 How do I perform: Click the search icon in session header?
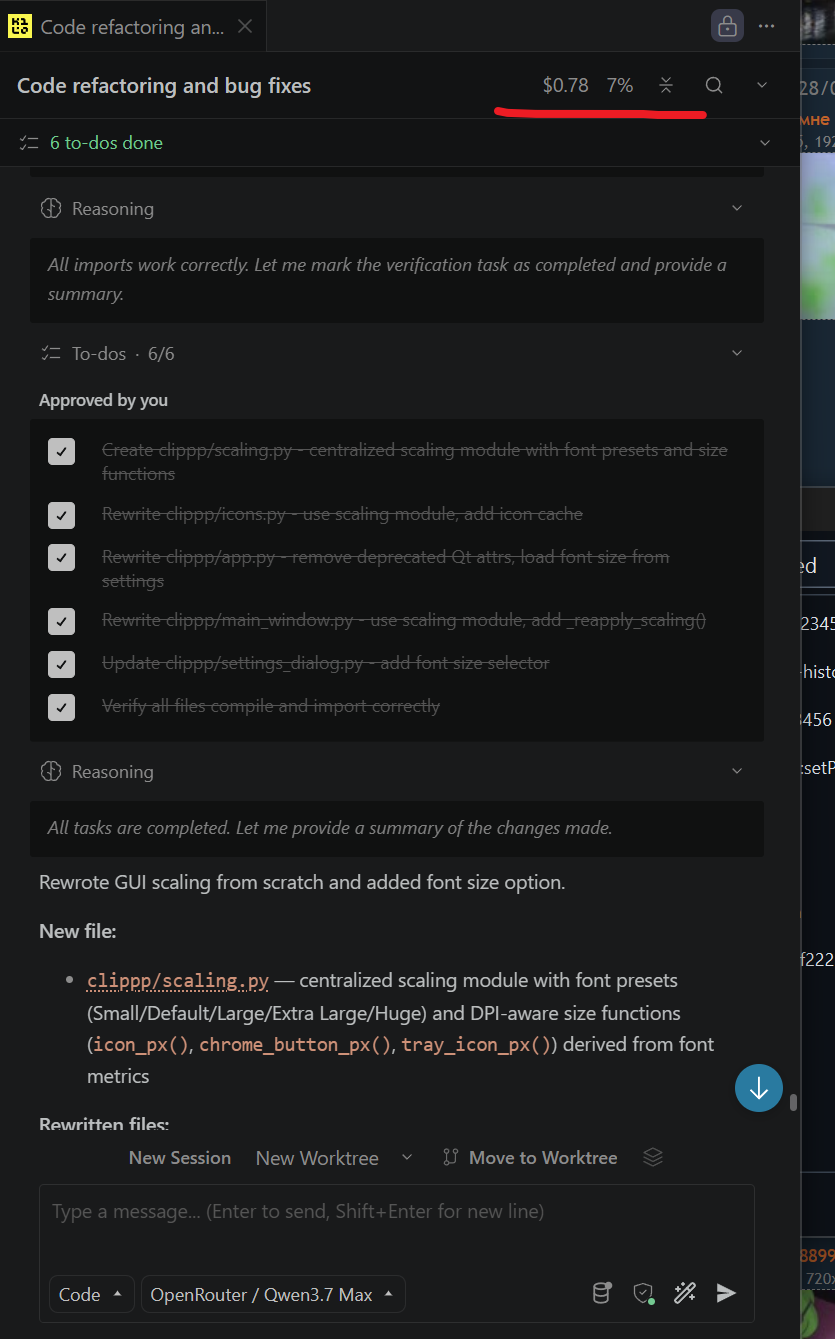coord(714,86)
